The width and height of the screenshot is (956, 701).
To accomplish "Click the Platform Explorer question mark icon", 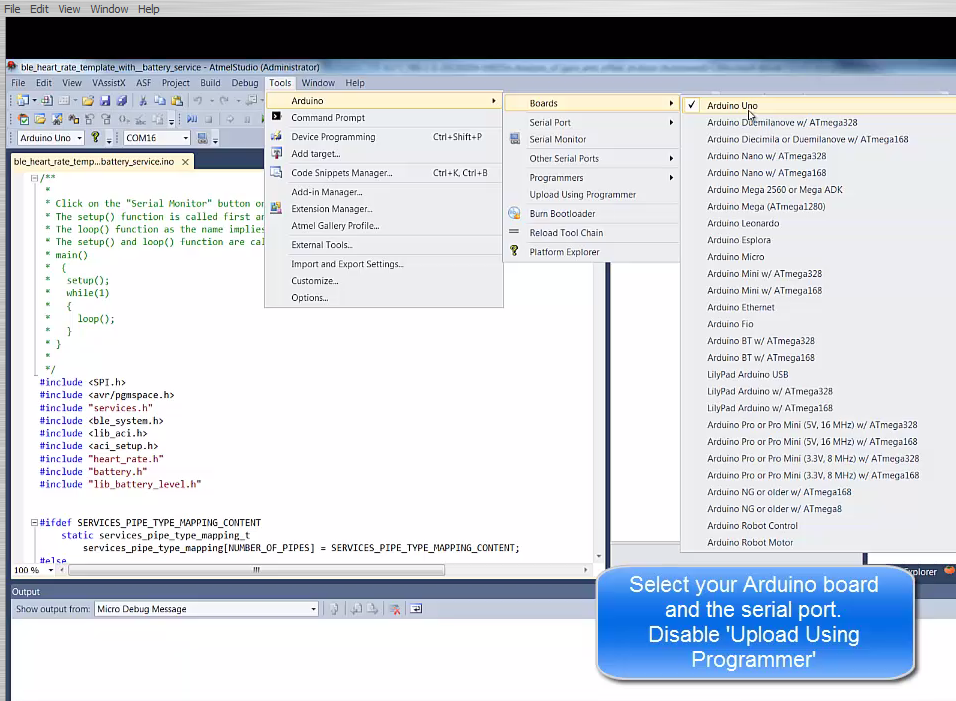I will point(515,251).
